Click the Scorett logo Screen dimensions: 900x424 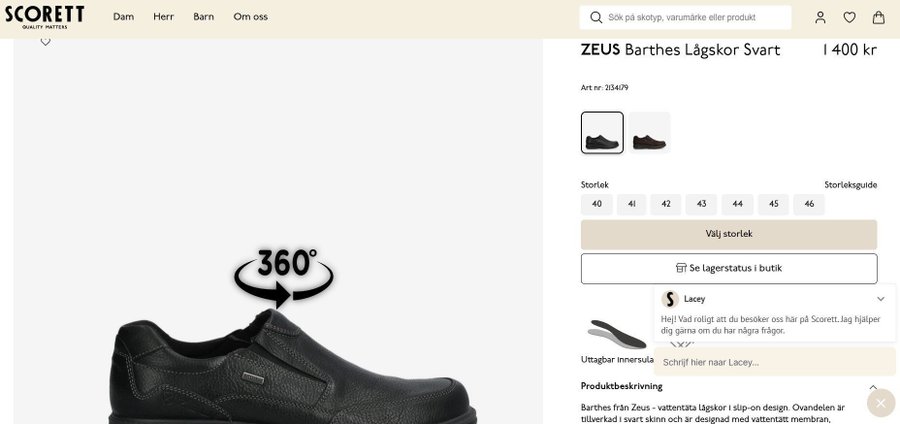point(44,16)
